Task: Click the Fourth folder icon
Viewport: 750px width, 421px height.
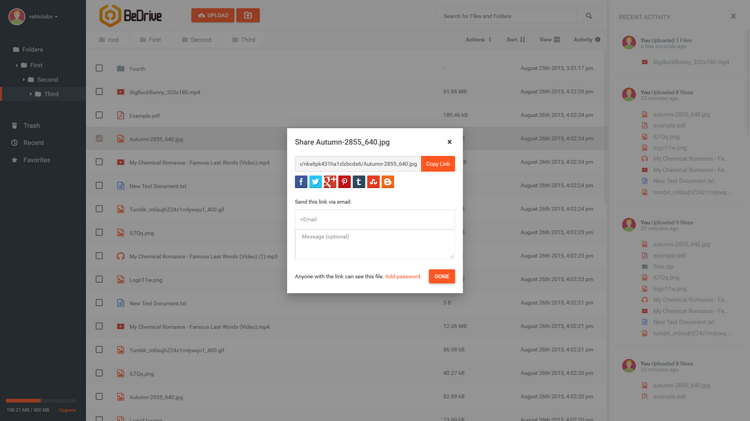Action: (x=121, y=68)
